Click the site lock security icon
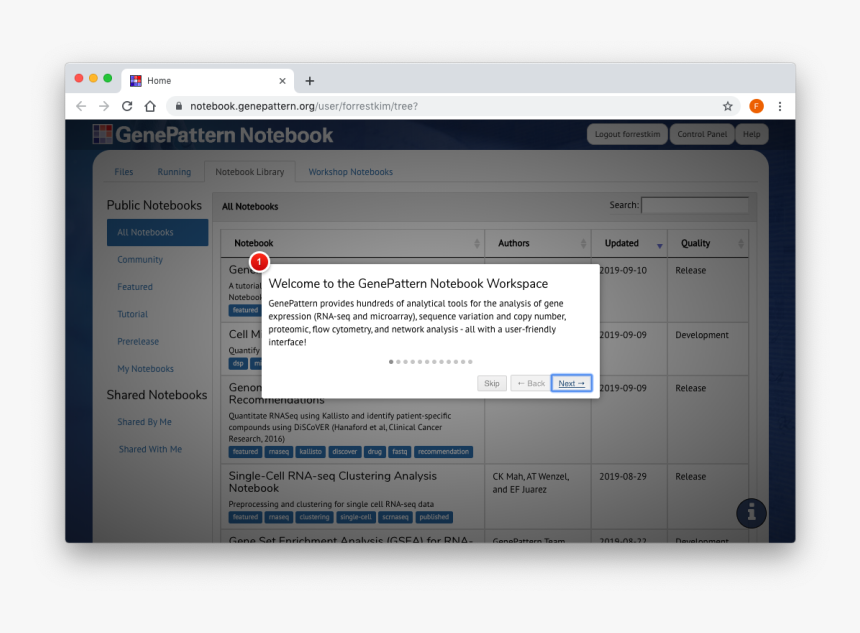This screenshot has height=633, width=860. pyautogui.click(x=178, y=106)
